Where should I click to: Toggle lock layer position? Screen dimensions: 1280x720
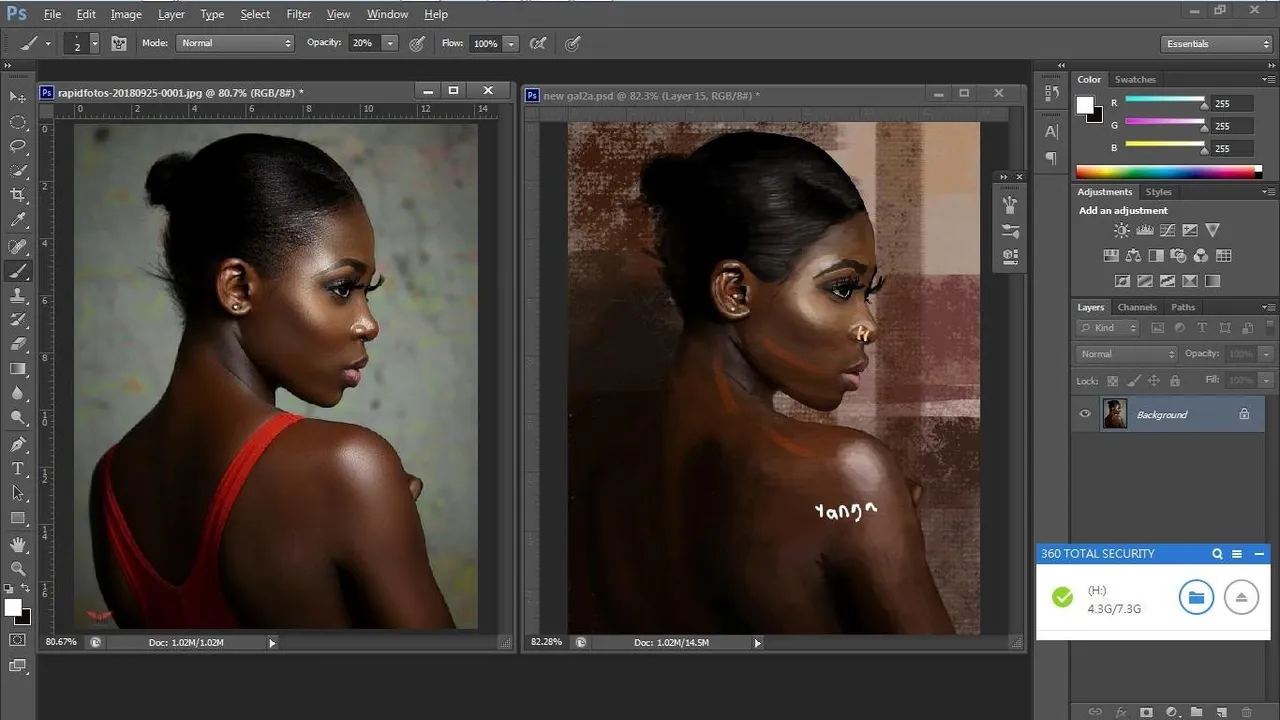click(x=1154, y=381)
